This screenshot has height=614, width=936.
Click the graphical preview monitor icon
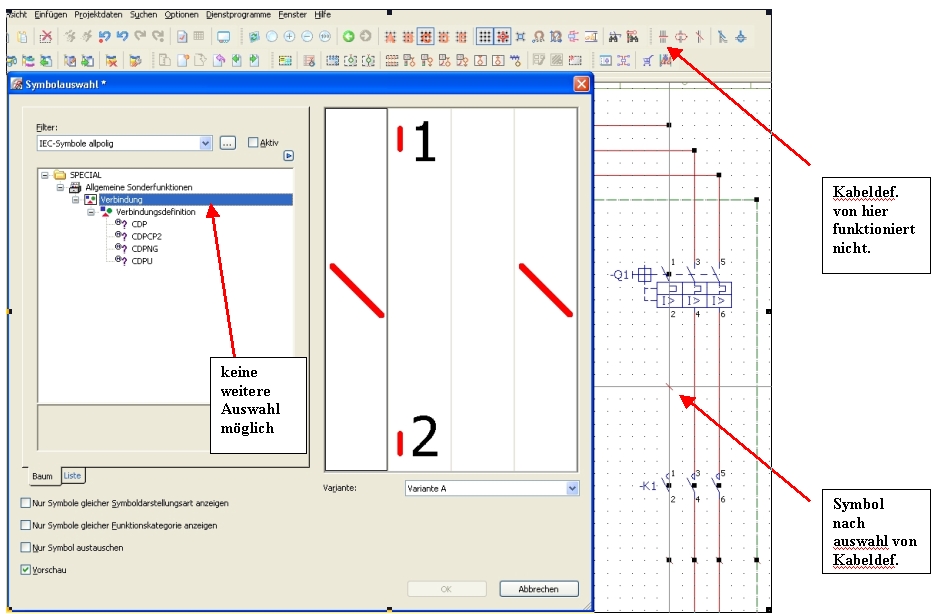coord(224,37)
